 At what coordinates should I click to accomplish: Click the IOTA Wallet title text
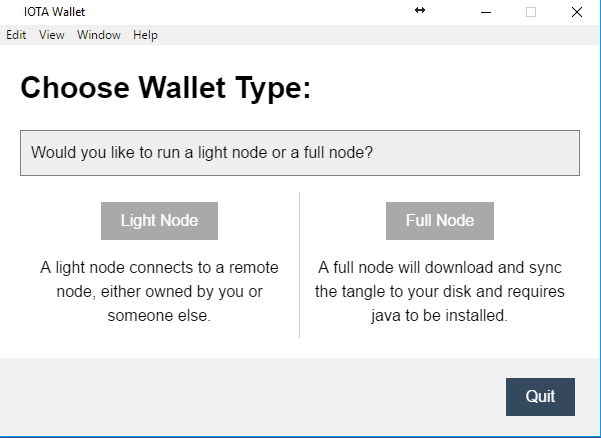[54, 12]
